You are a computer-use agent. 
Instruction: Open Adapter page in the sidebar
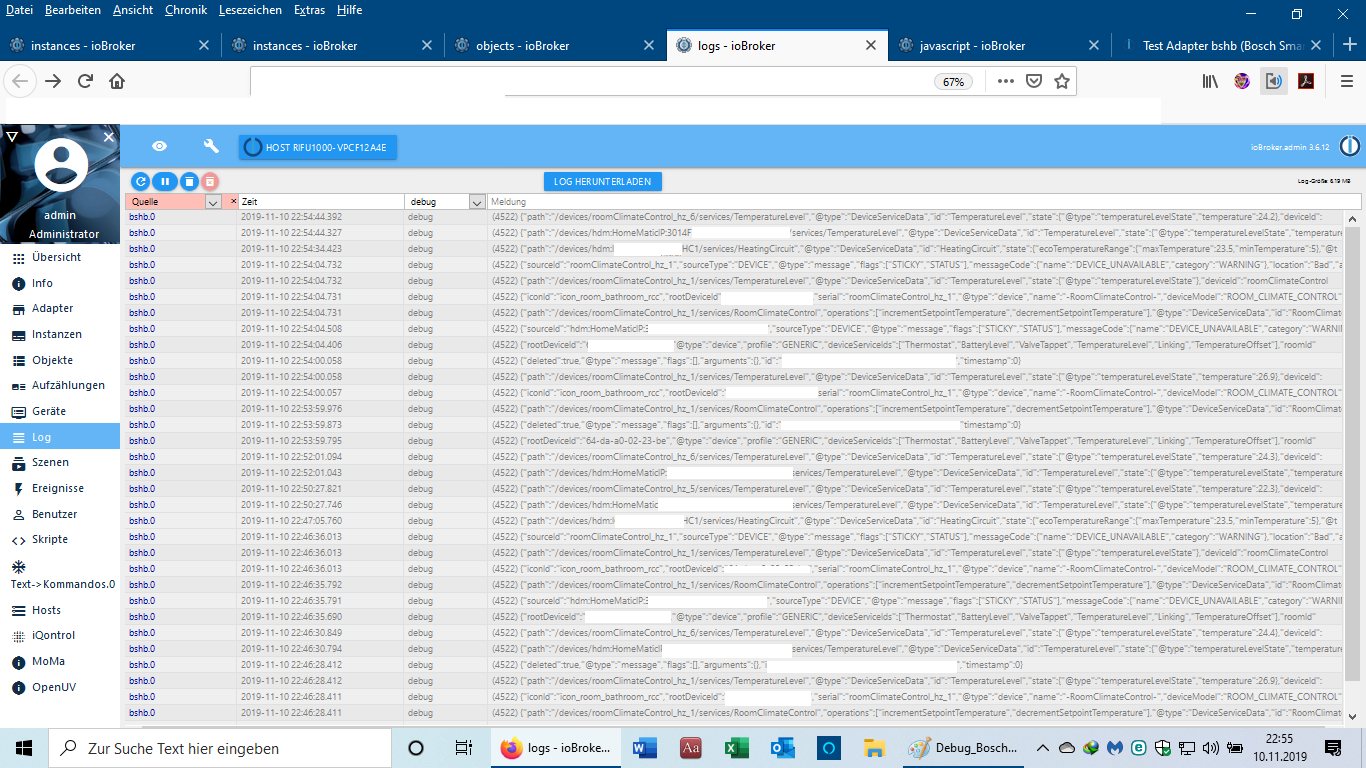tap(60, 308)
